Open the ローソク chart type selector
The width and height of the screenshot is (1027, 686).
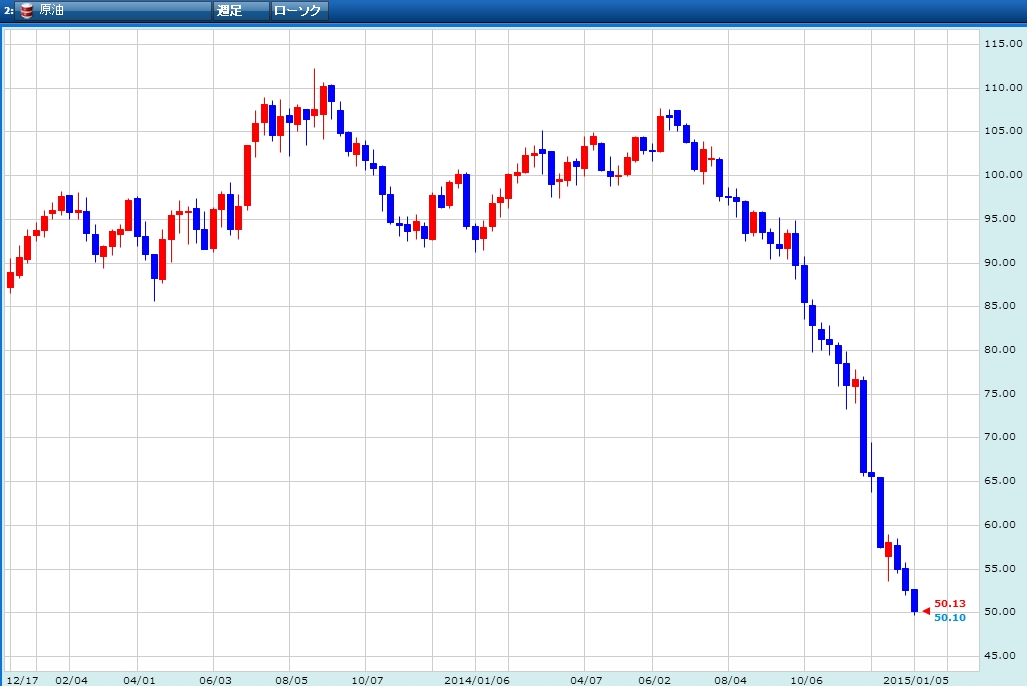click(300, 10)
